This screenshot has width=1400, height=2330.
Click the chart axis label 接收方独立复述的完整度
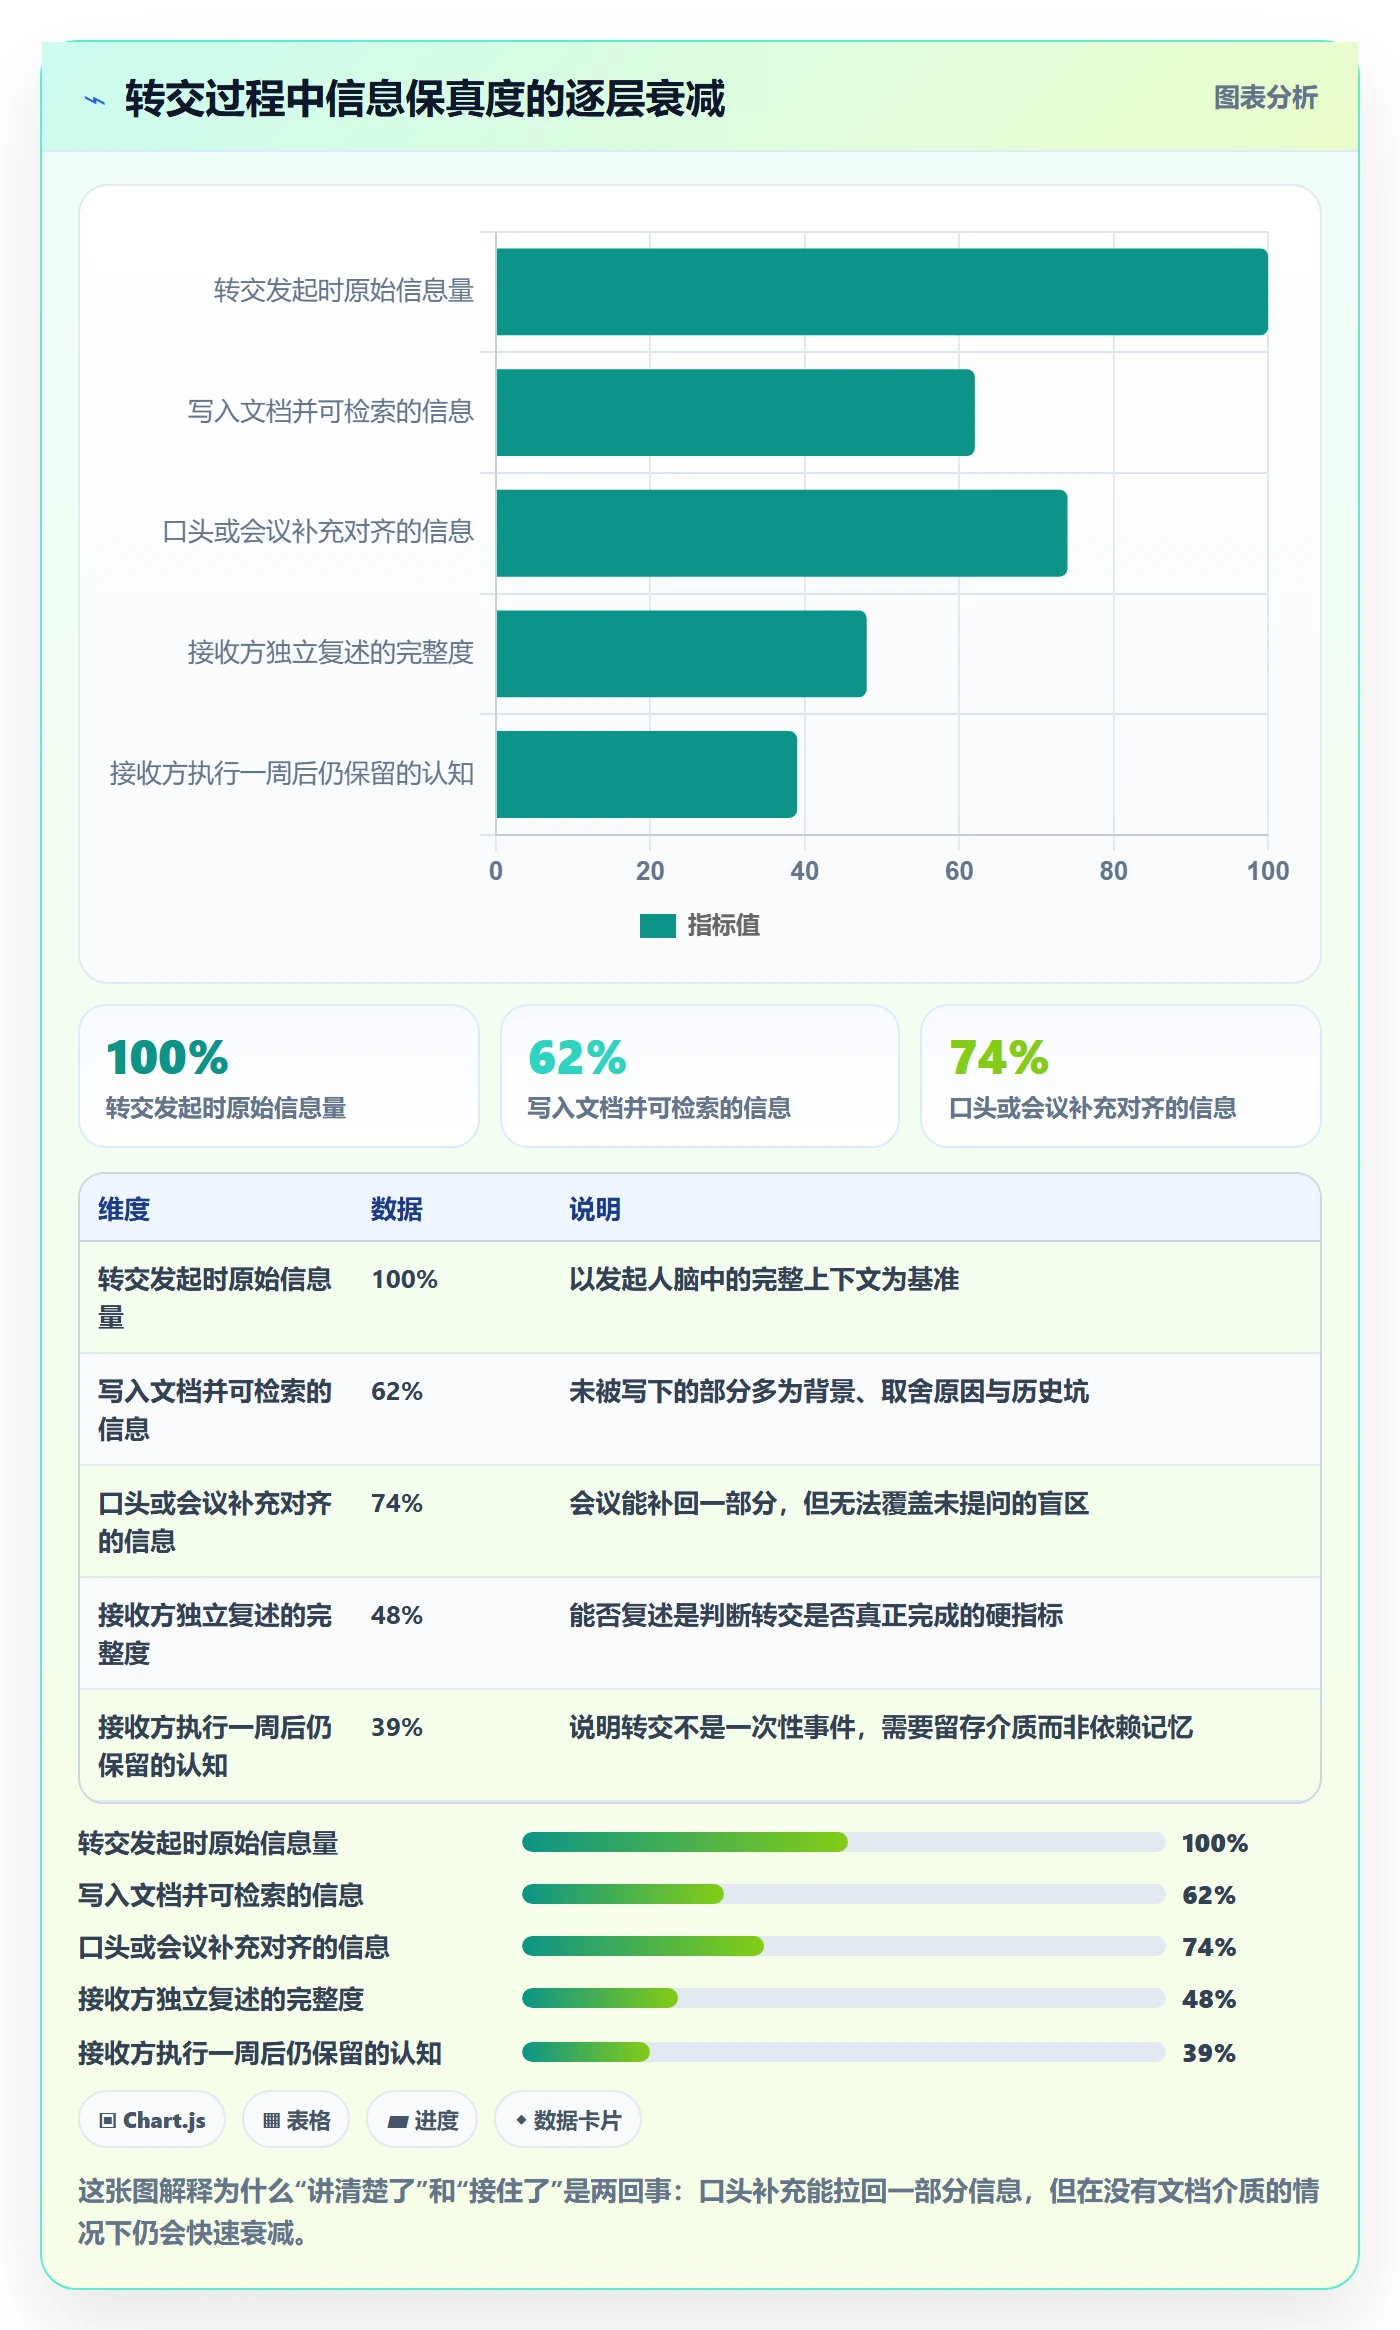coord(330,652)
